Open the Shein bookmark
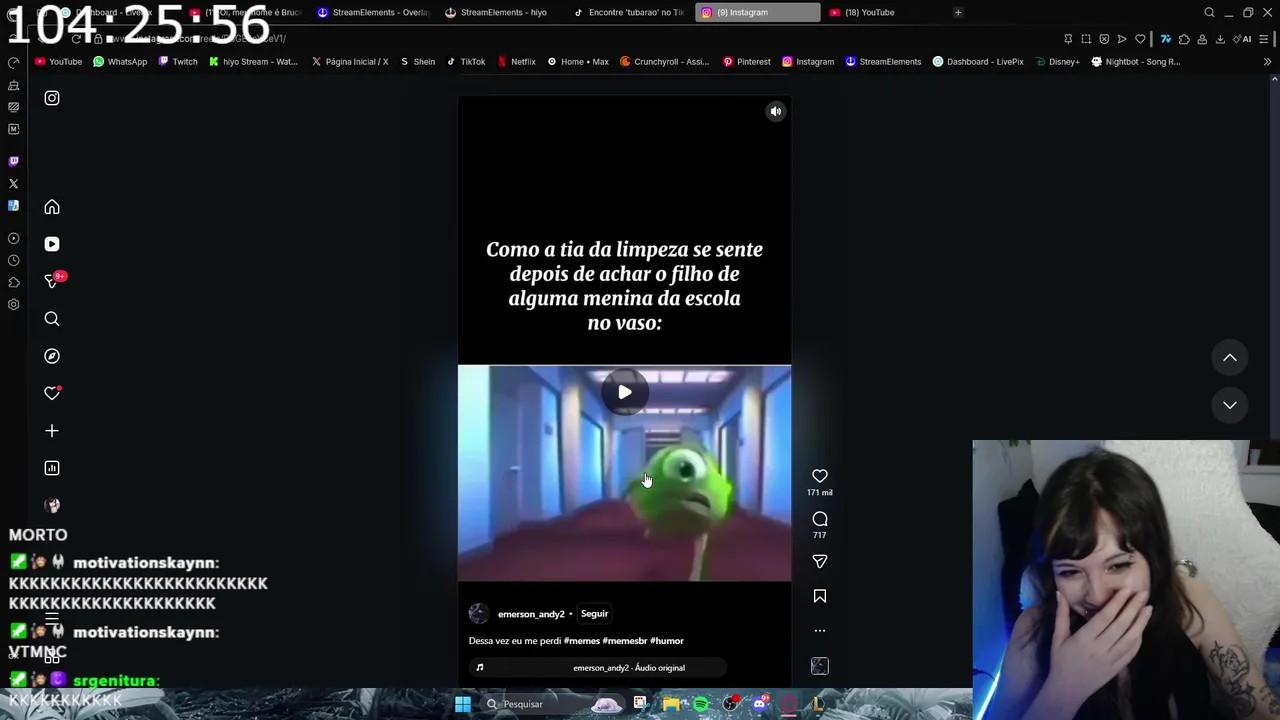Screen dimensions: 1280x720 tap(417, 62)
